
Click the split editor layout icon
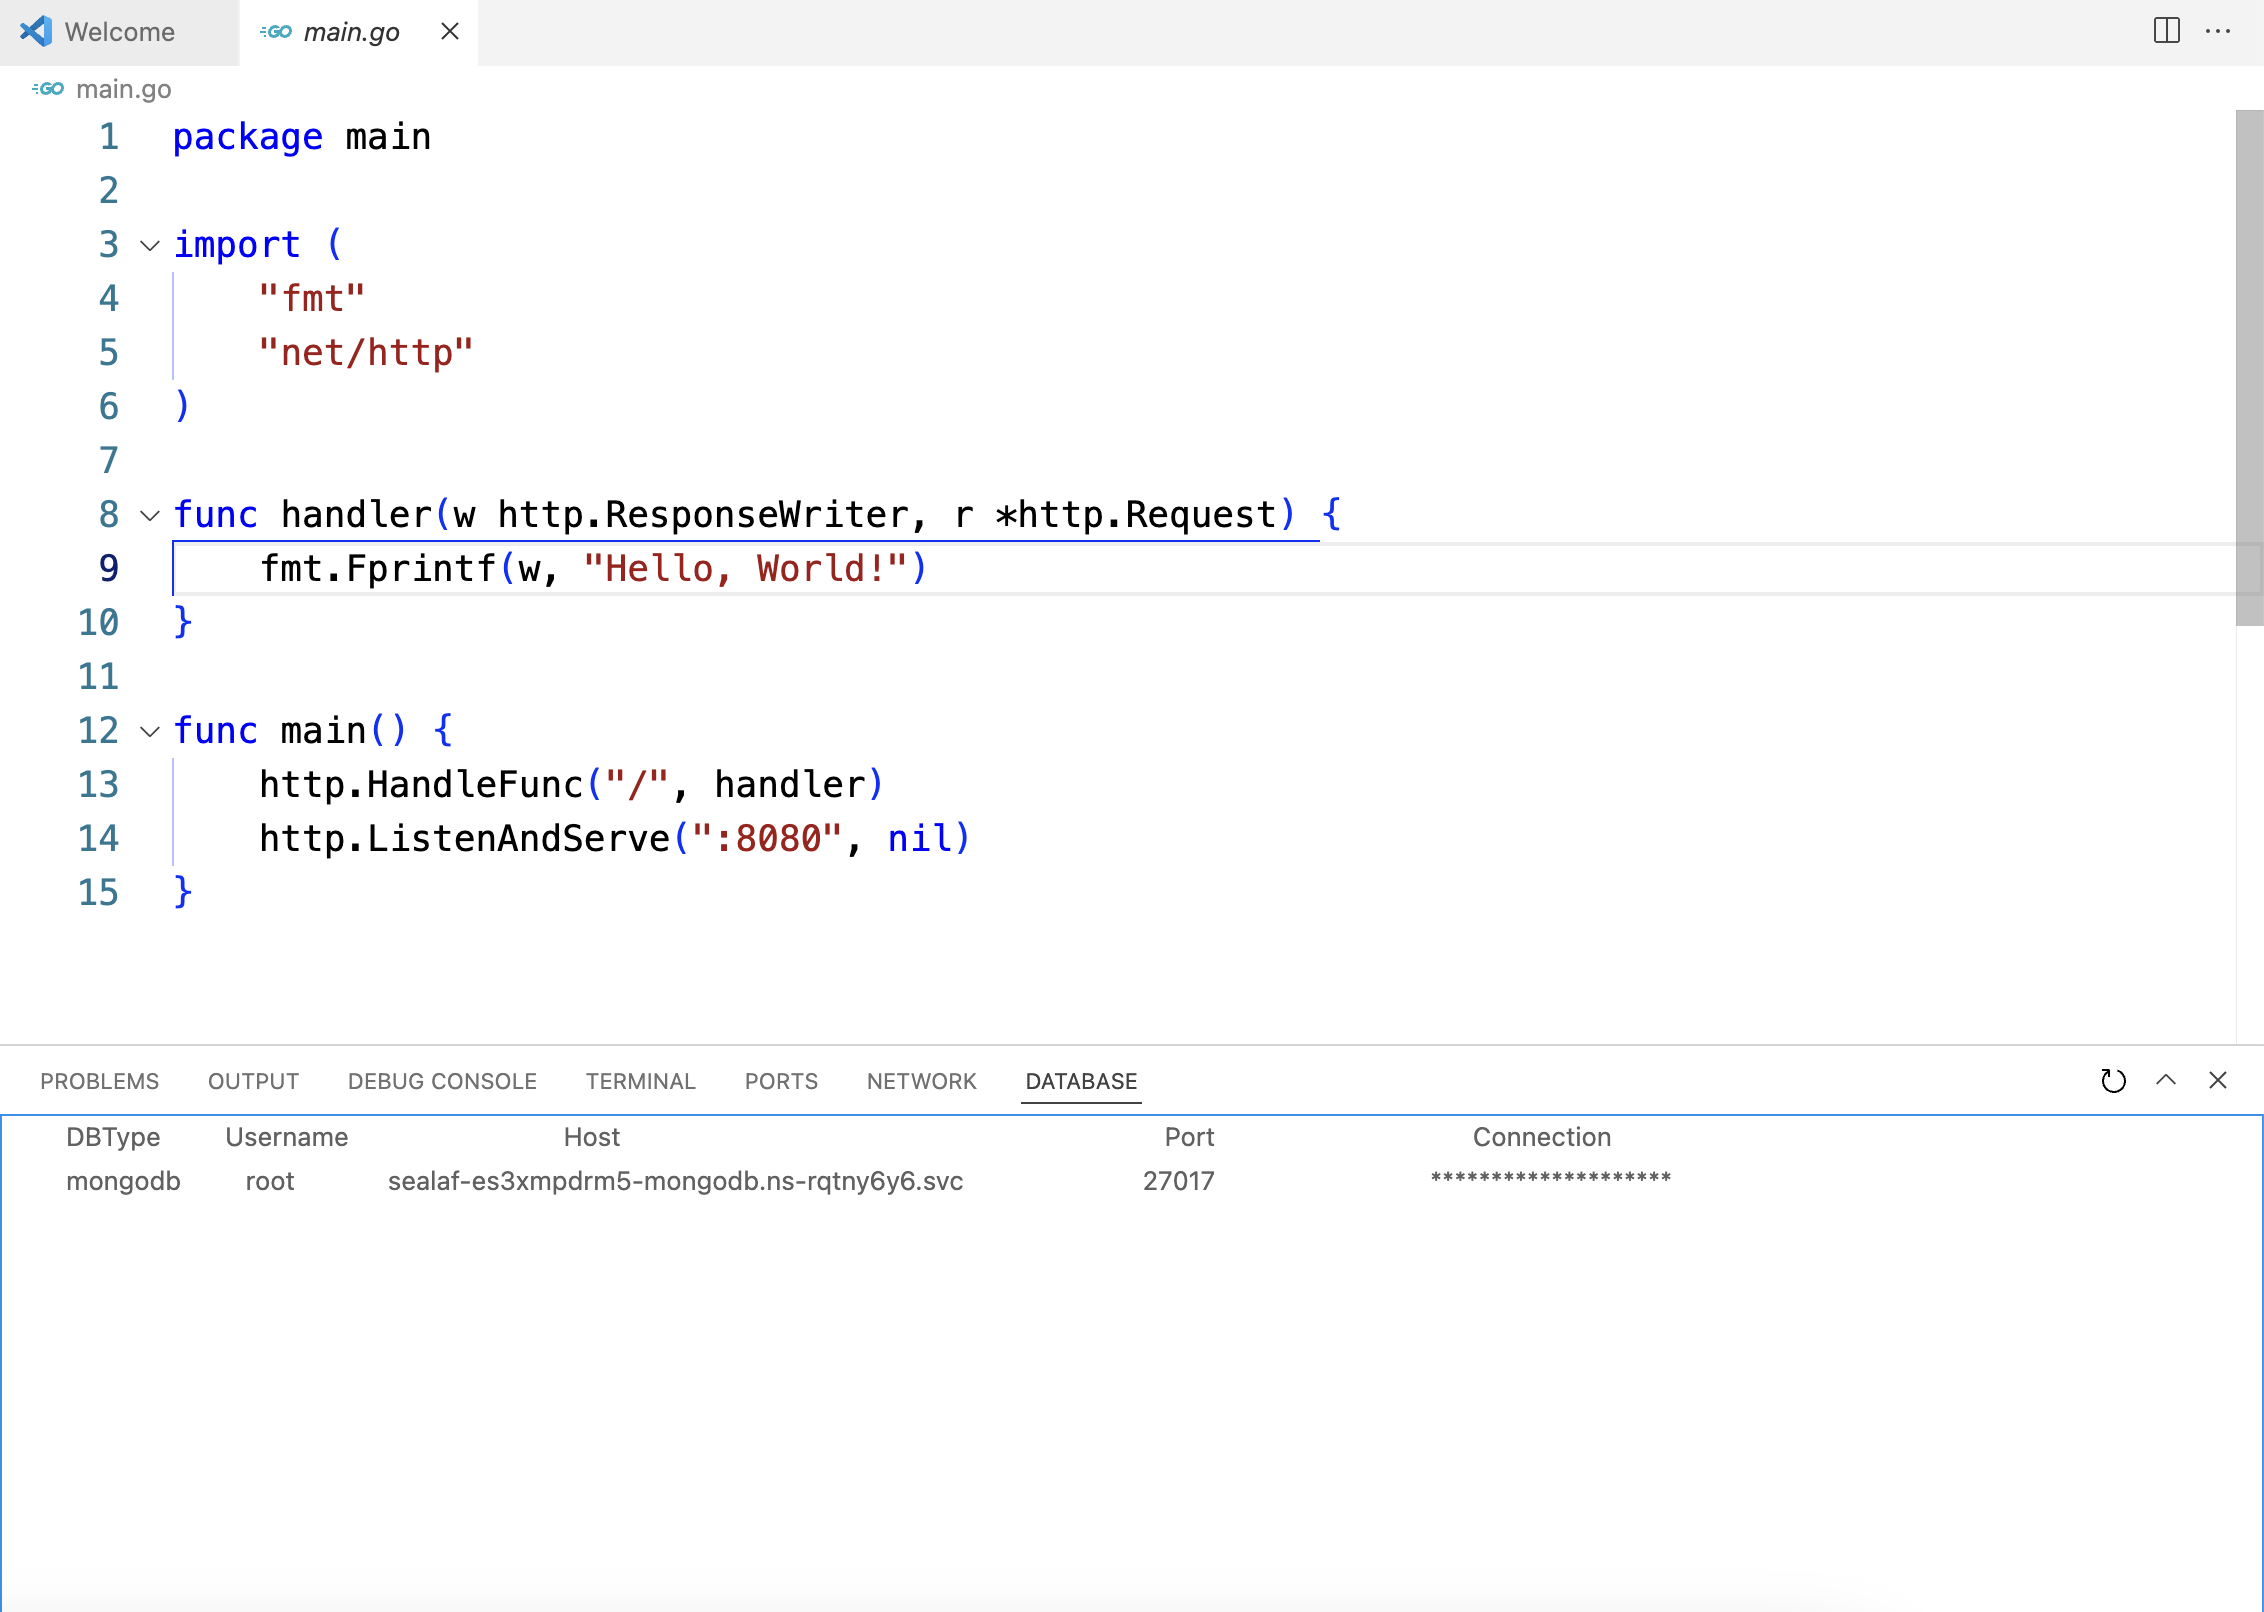(x=2166, y=31)
